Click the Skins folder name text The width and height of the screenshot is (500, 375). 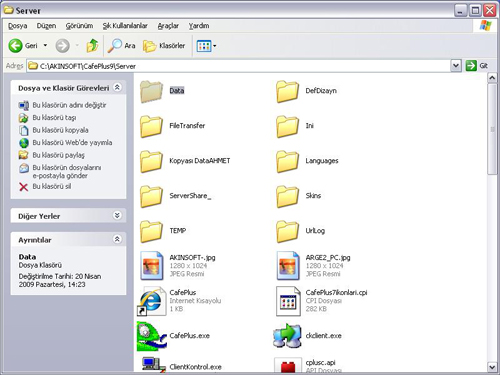[313, 196]
